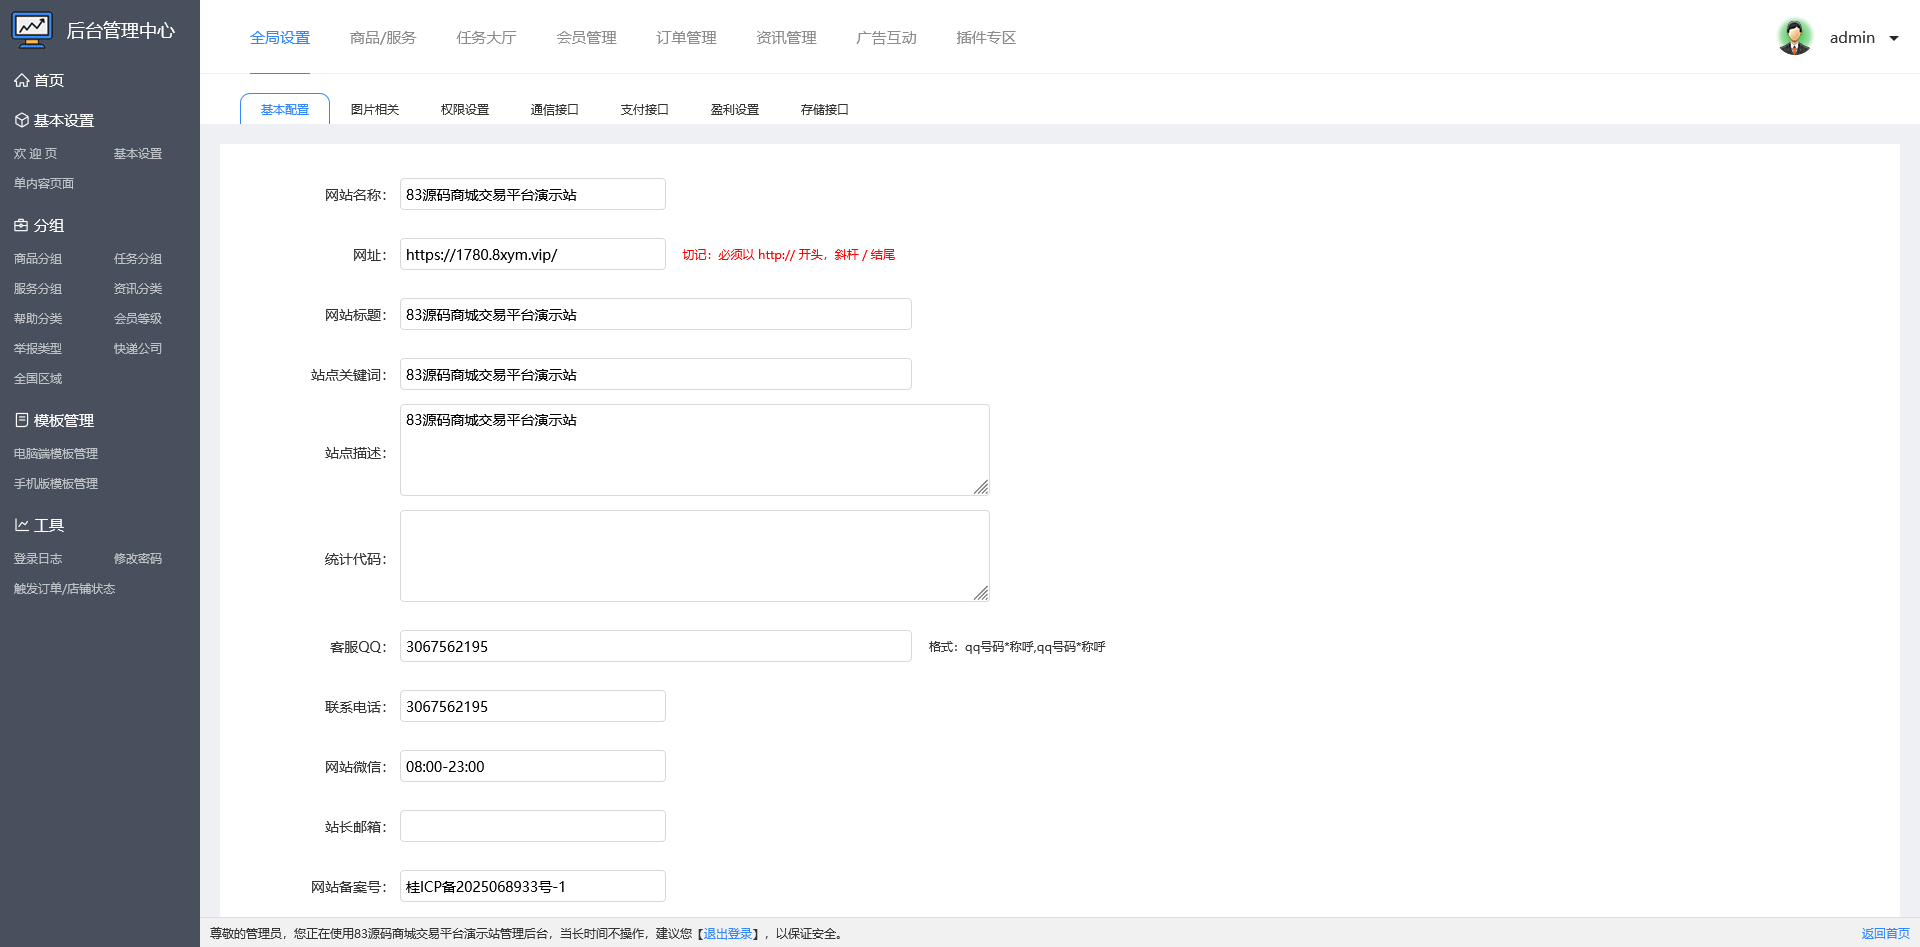Open 举报类型 in the sidebar
The image size is (1920, 947).
click(38, 349)
